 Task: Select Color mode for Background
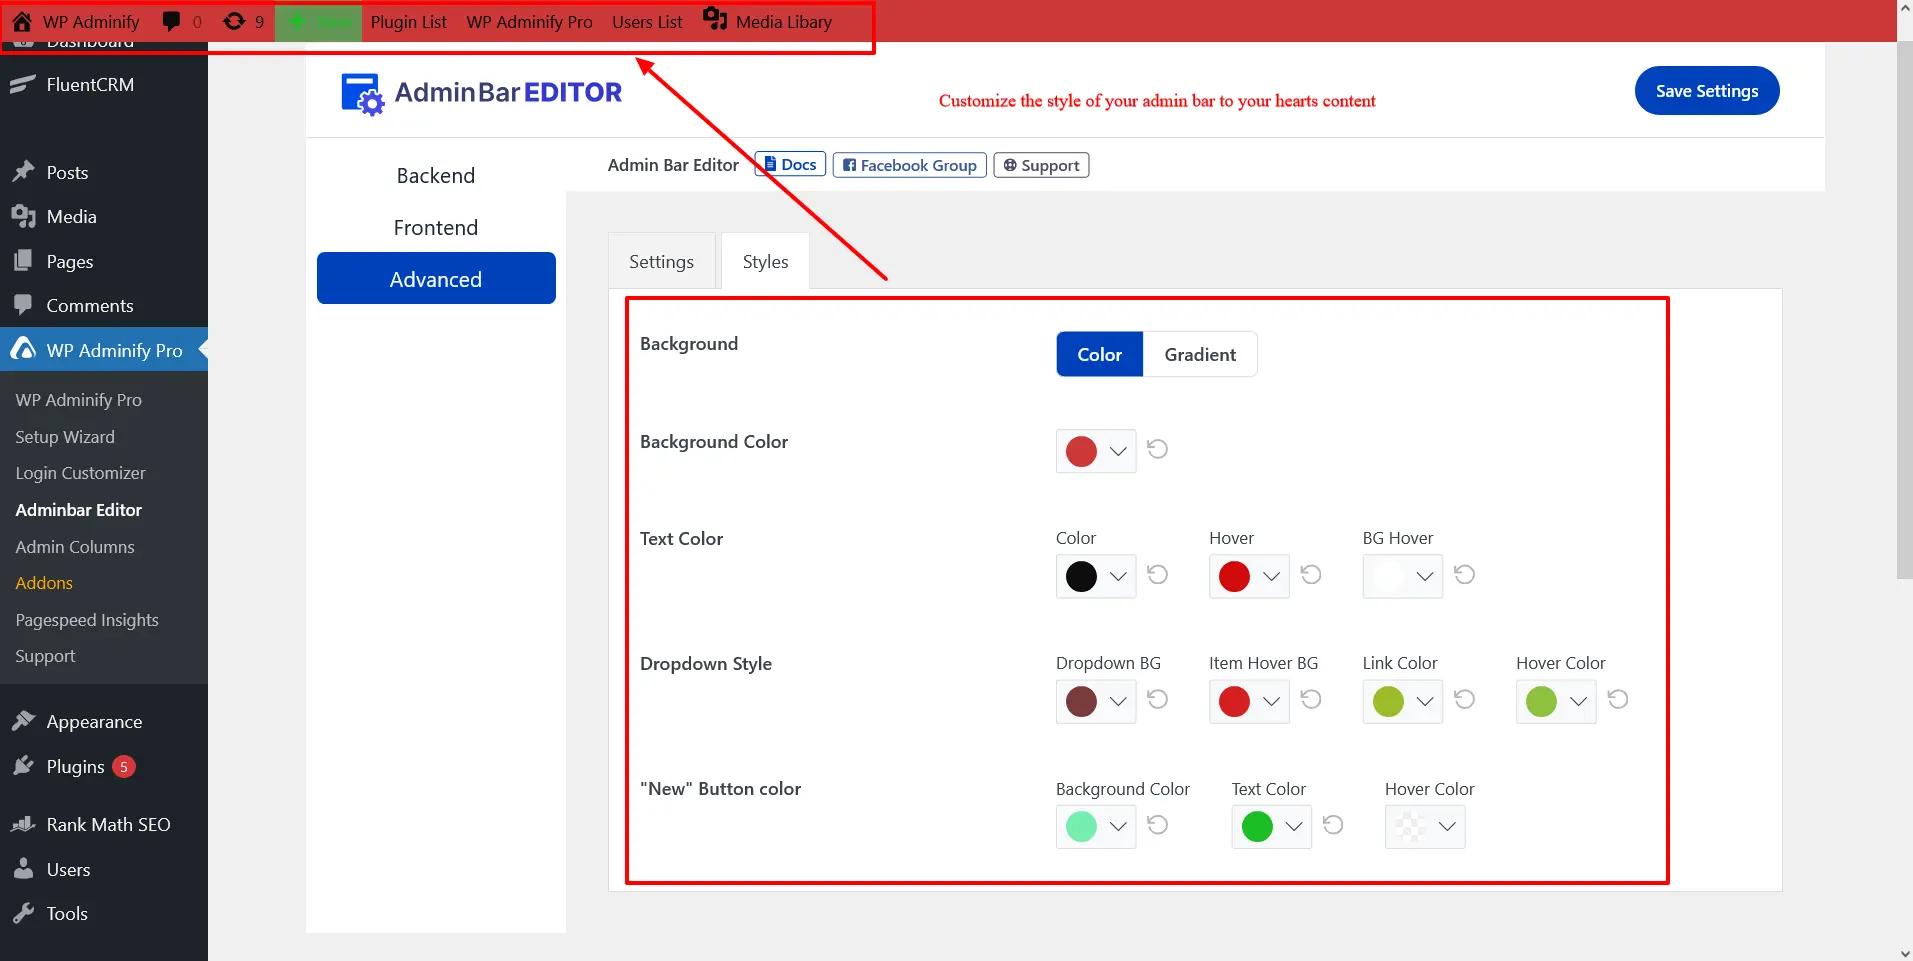(1099, 354)
